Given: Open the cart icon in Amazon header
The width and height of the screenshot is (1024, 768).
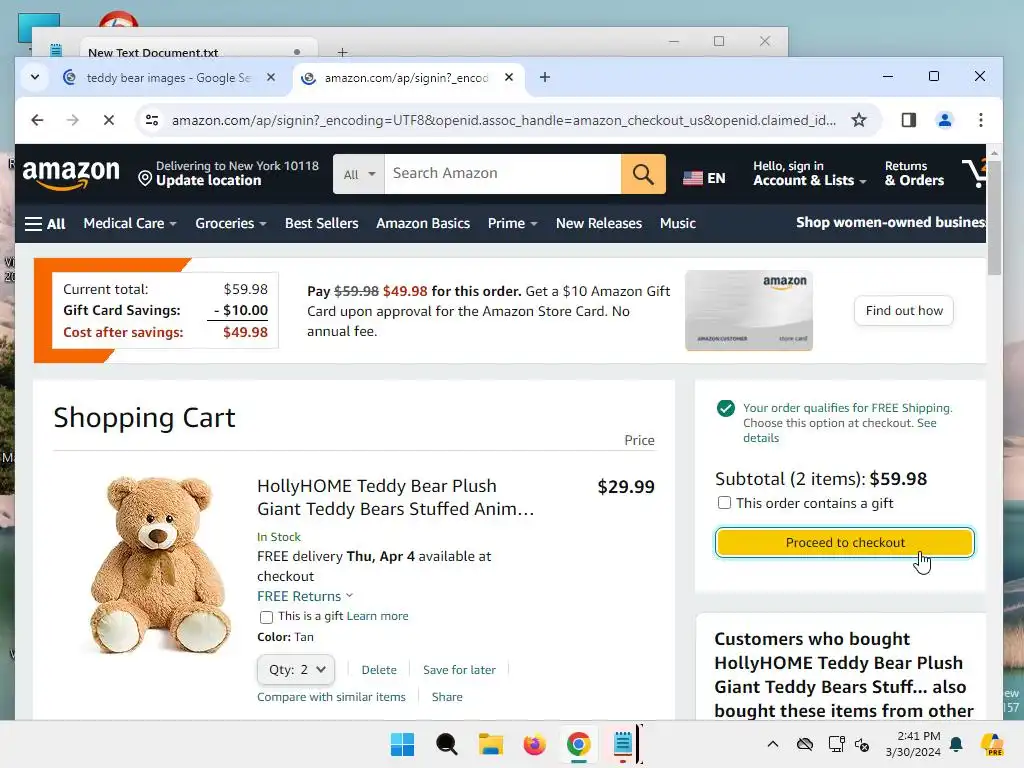Looking at the screenshot, I should pyautogui.click(x=974, y=174).
